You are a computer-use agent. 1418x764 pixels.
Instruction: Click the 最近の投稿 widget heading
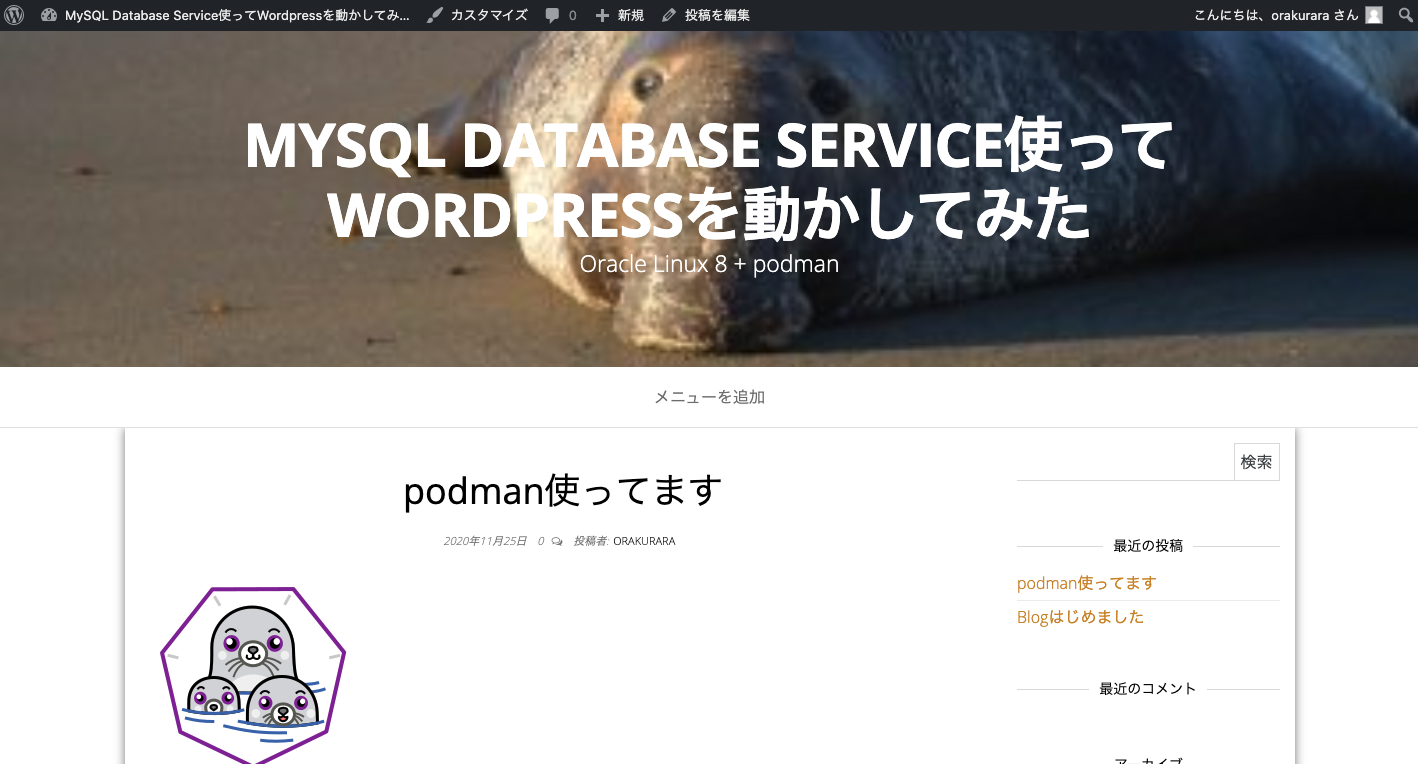pyautogui.click(x=1148, y=546)
